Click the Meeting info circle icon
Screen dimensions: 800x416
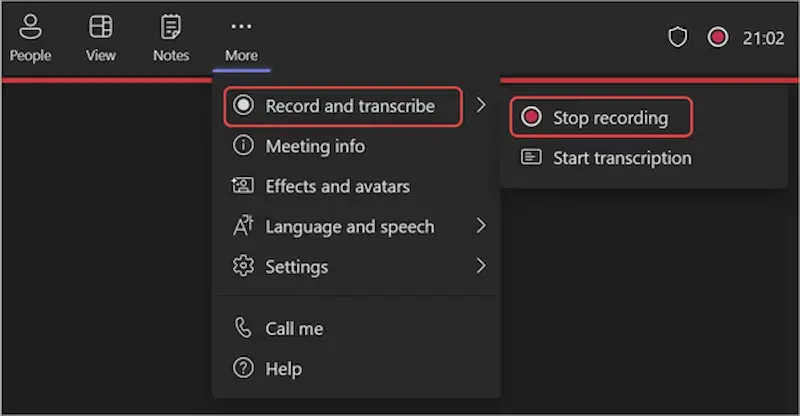243,146
